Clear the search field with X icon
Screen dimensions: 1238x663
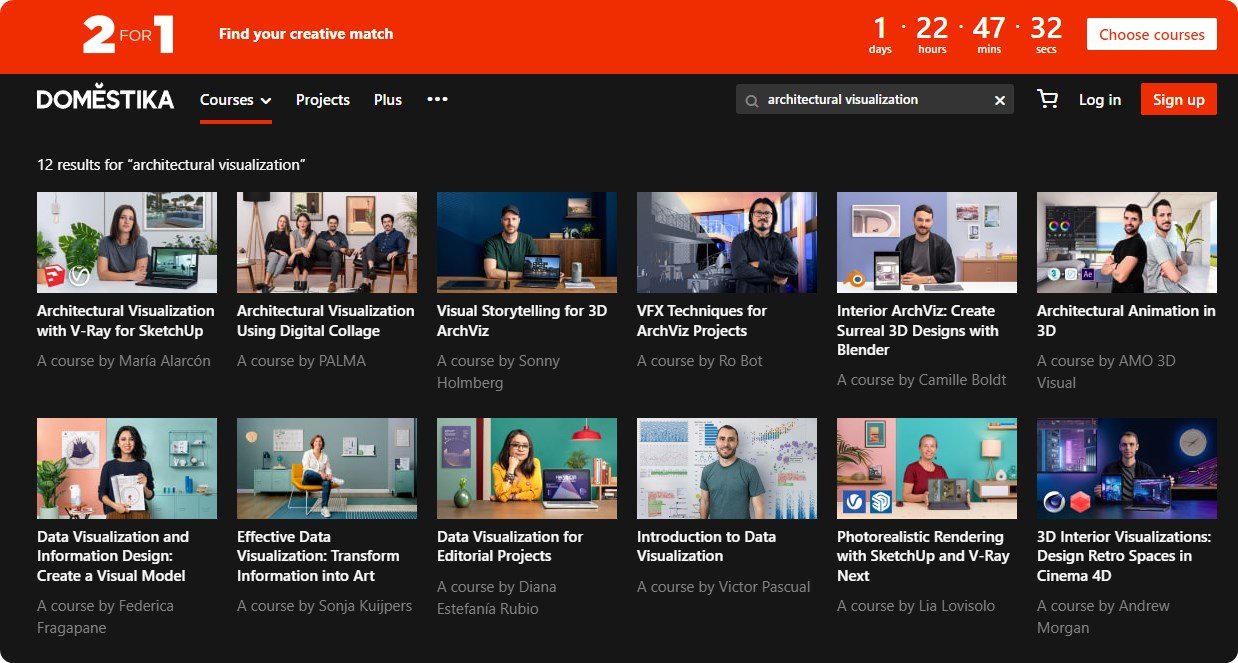click(x=999, y=100)
